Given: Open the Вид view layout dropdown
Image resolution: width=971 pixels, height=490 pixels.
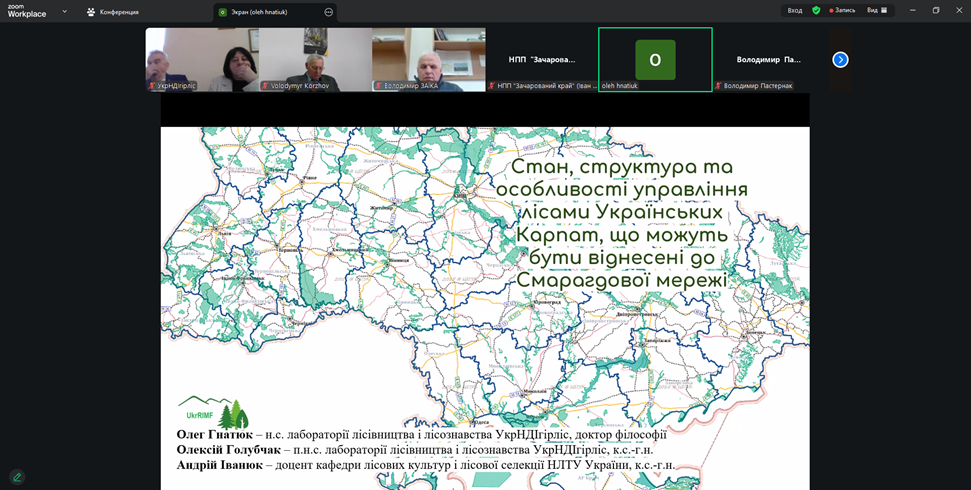Looking at the screenshot, I should [x=875, y=11].
